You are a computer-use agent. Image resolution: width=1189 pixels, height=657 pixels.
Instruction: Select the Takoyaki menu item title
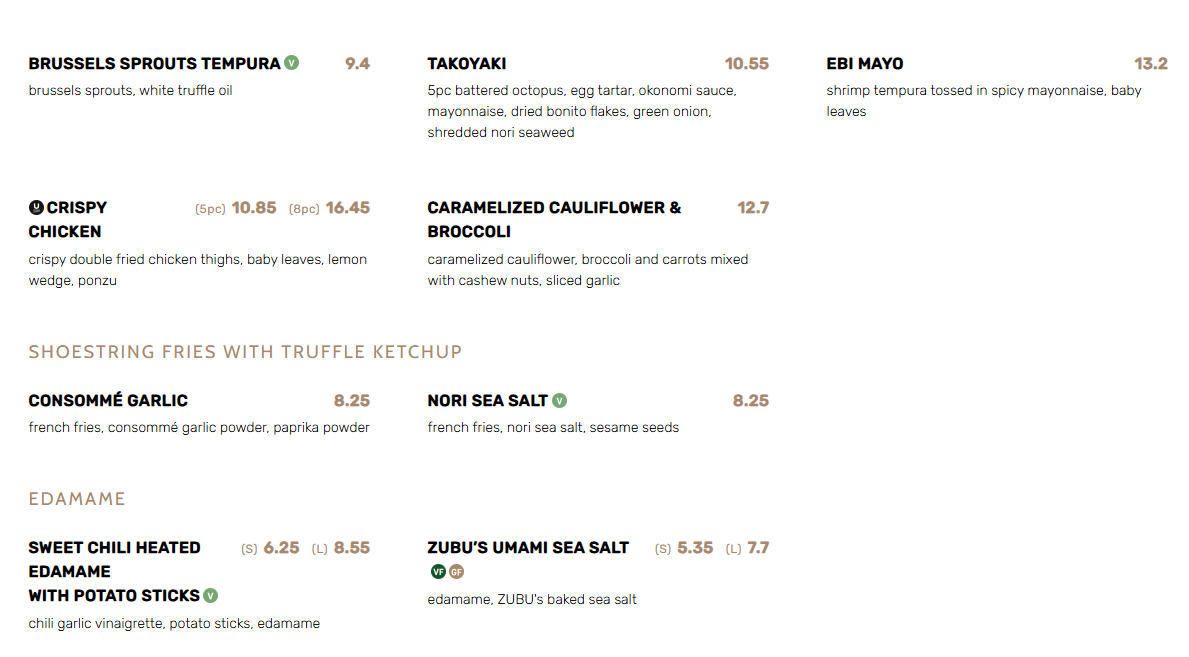(x=467, y=64)
